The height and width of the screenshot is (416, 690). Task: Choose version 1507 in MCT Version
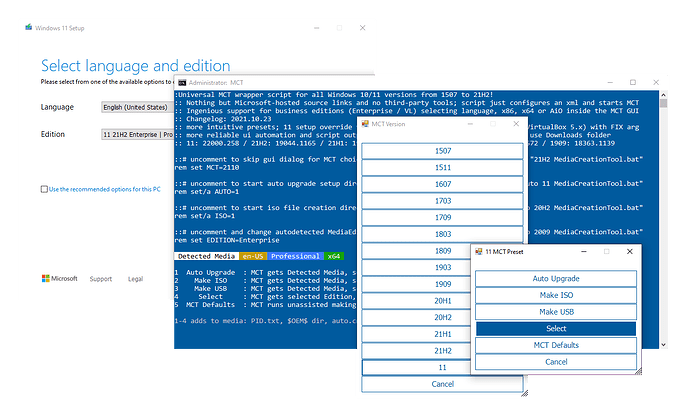pos(443,151)
